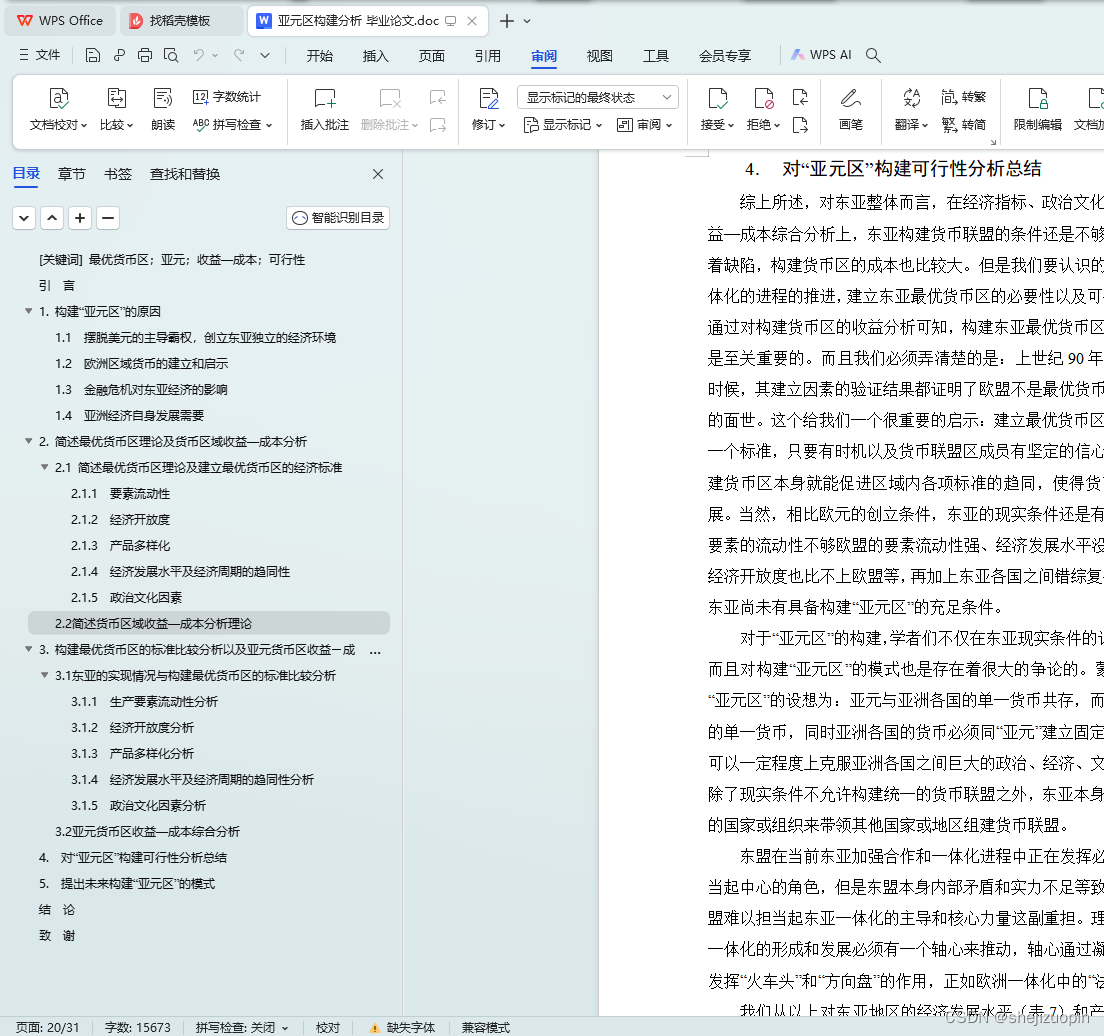The height and width of the screenshot is (1036, 1104).
Task: Collapse section 3. 构建最优货币区的标准比较分析
Action: [x=29, y=649]
